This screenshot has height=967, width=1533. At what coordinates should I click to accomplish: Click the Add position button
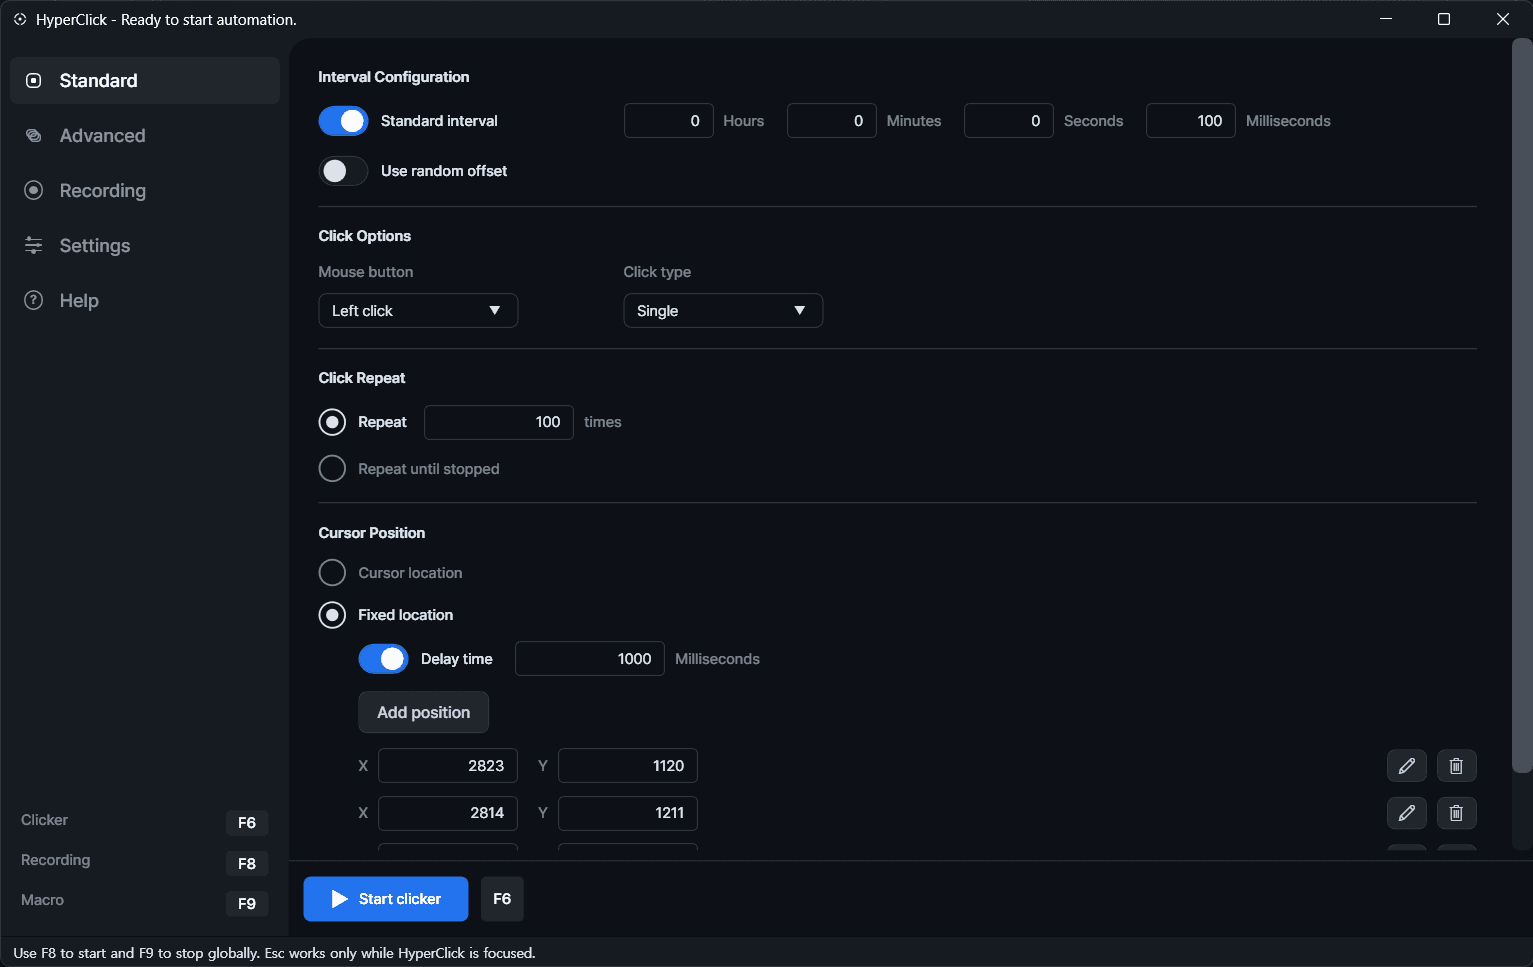(423, 712)
